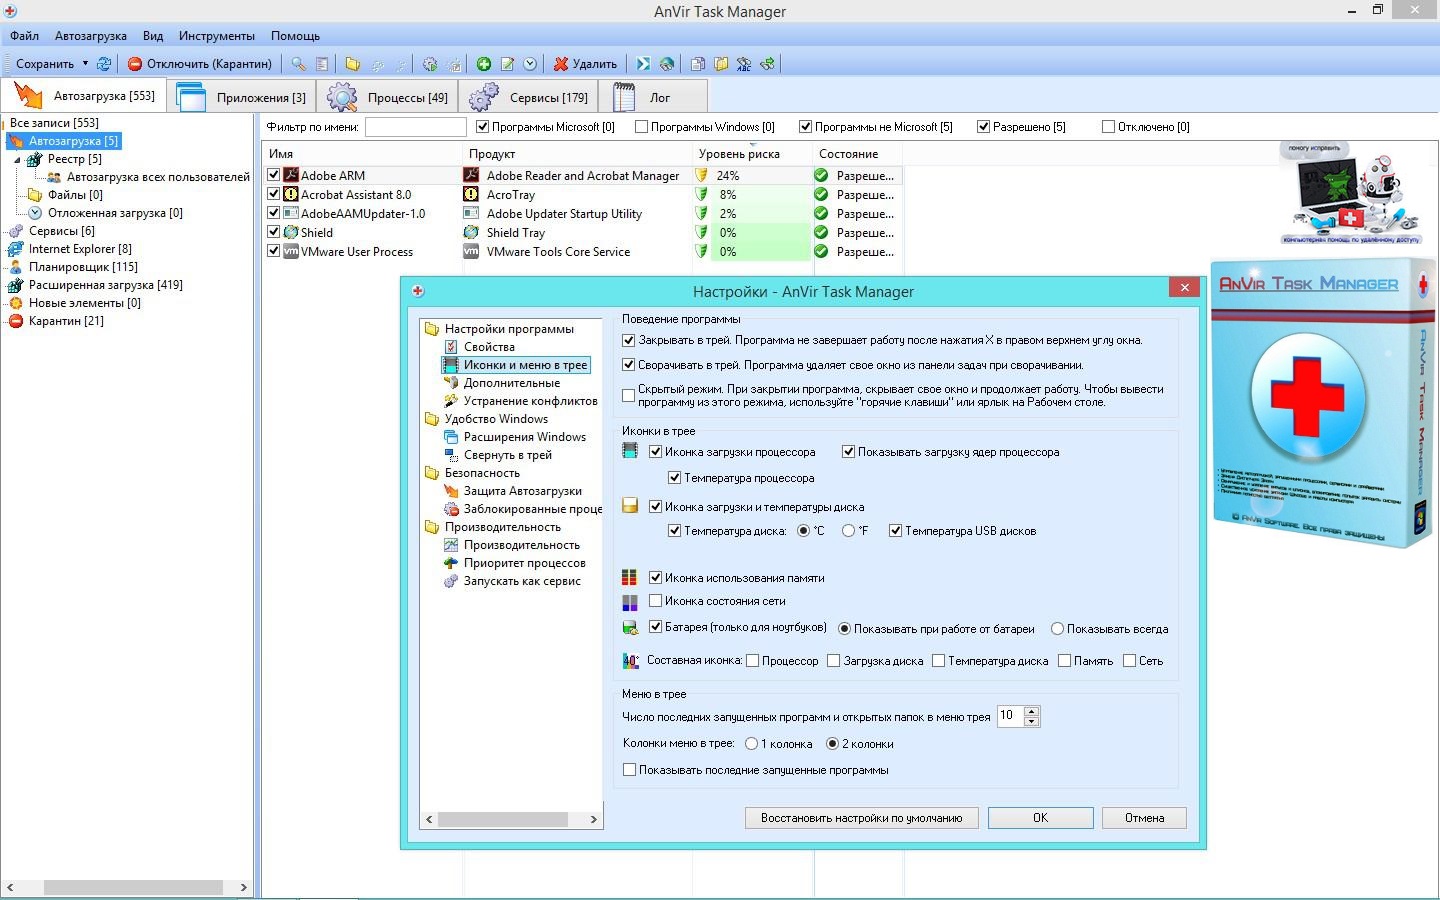Click the composite icon in settings
This screenshot has height=900, width=1440.
[x=631, y=661]
